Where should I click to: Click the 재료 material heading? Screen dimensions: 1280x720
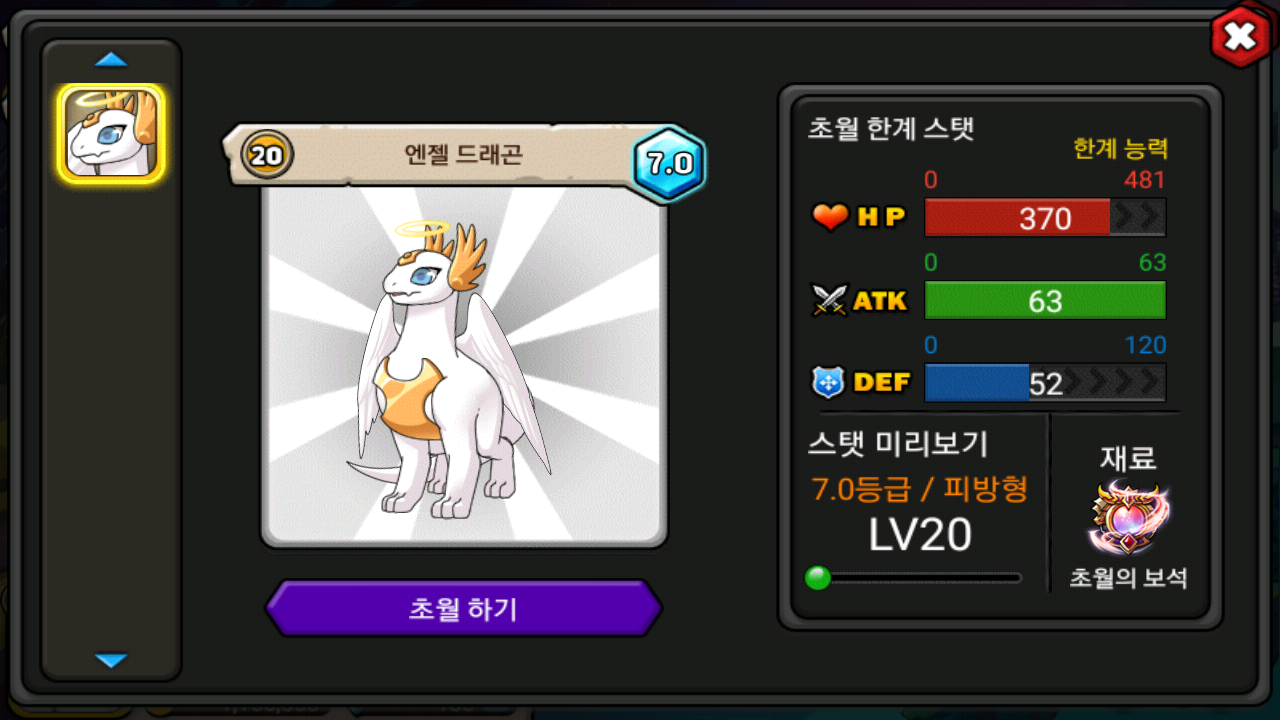1128,458
